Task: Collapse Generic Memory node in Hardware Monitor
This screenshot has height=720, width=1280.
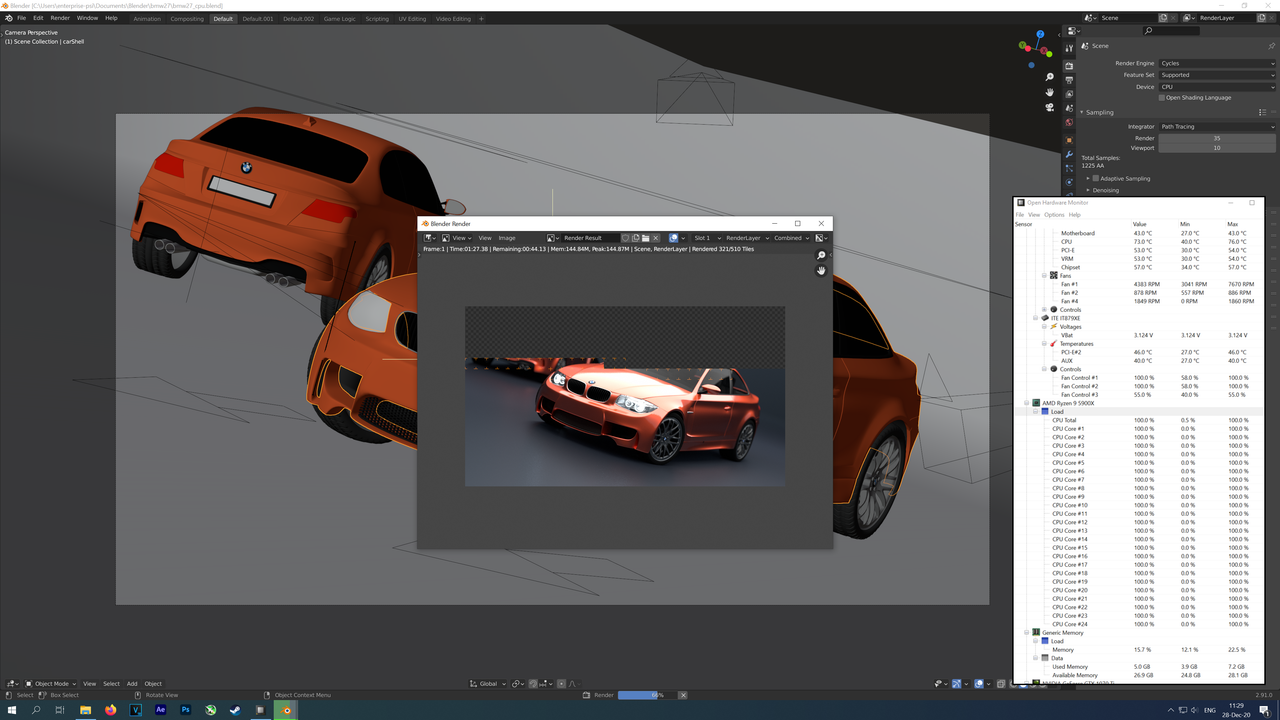Action: coord(1027,633)
